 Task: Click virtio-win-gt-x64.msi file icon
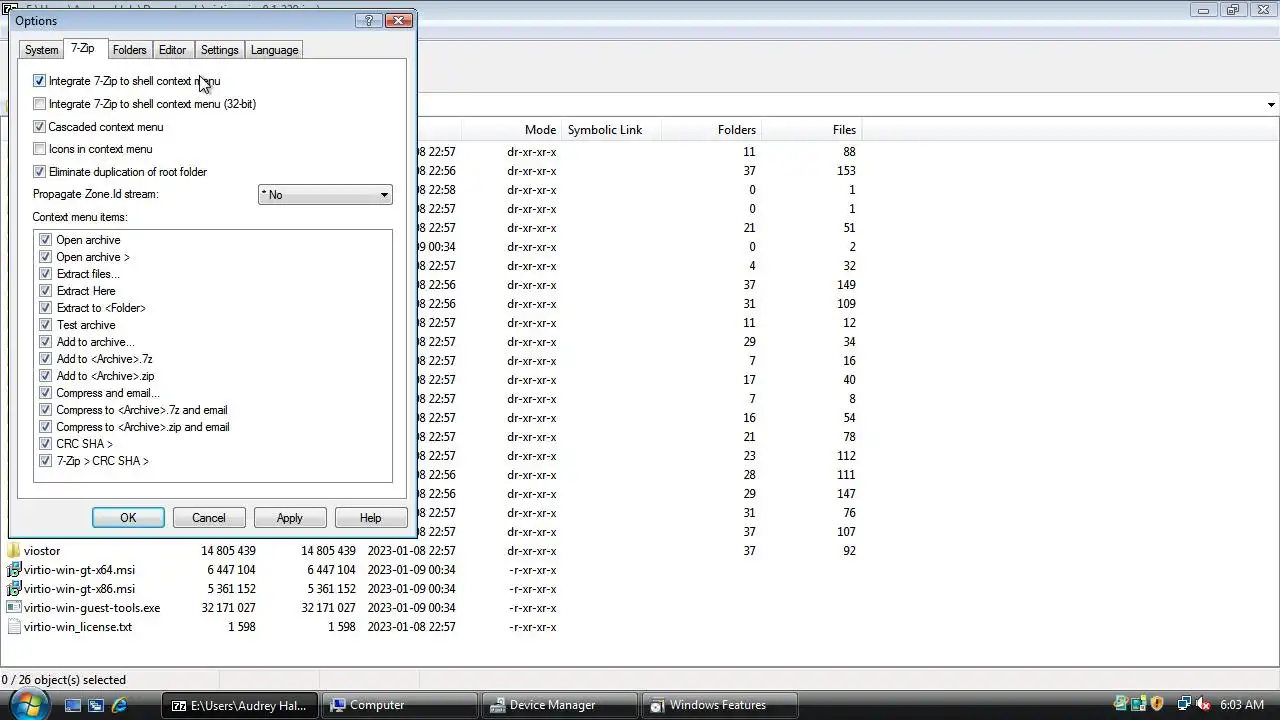[x=14, y=570]
